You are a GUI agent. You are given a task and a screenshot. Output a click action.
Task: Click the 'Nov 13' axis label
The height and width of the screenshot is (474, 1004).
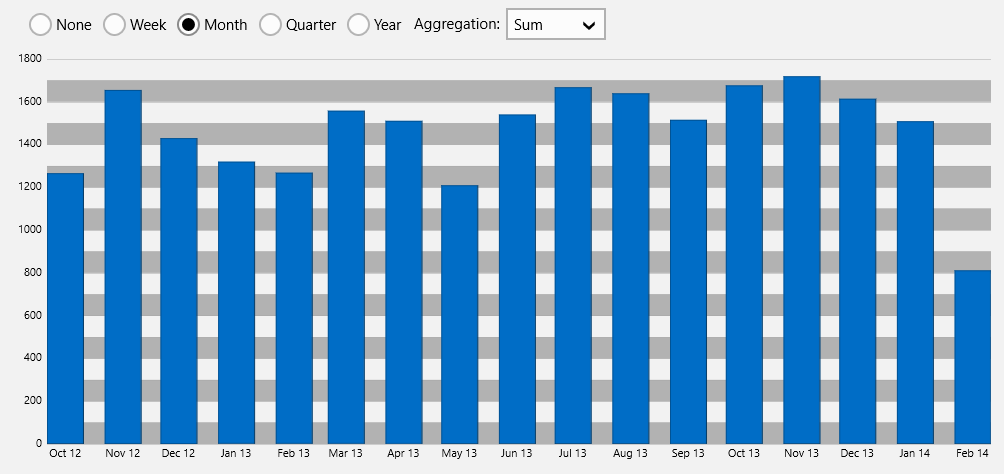[802, 454]
